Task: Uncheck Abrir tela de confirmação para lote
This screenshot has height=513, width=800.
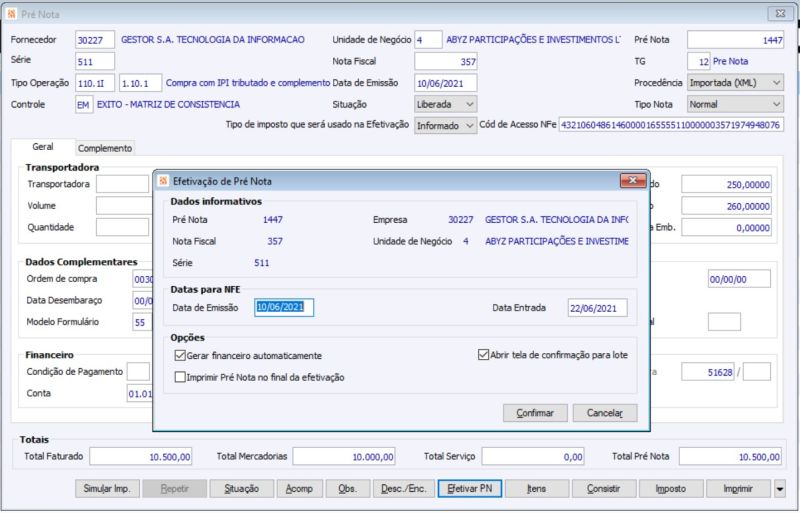Action: (483, 354)
